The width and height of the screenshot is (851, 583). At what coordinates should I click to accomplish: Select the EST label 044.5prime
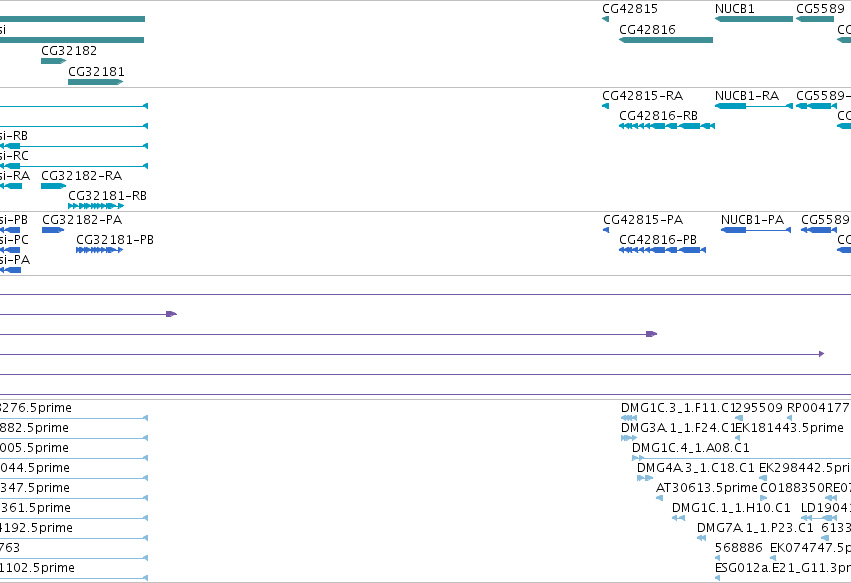[35, 468]
